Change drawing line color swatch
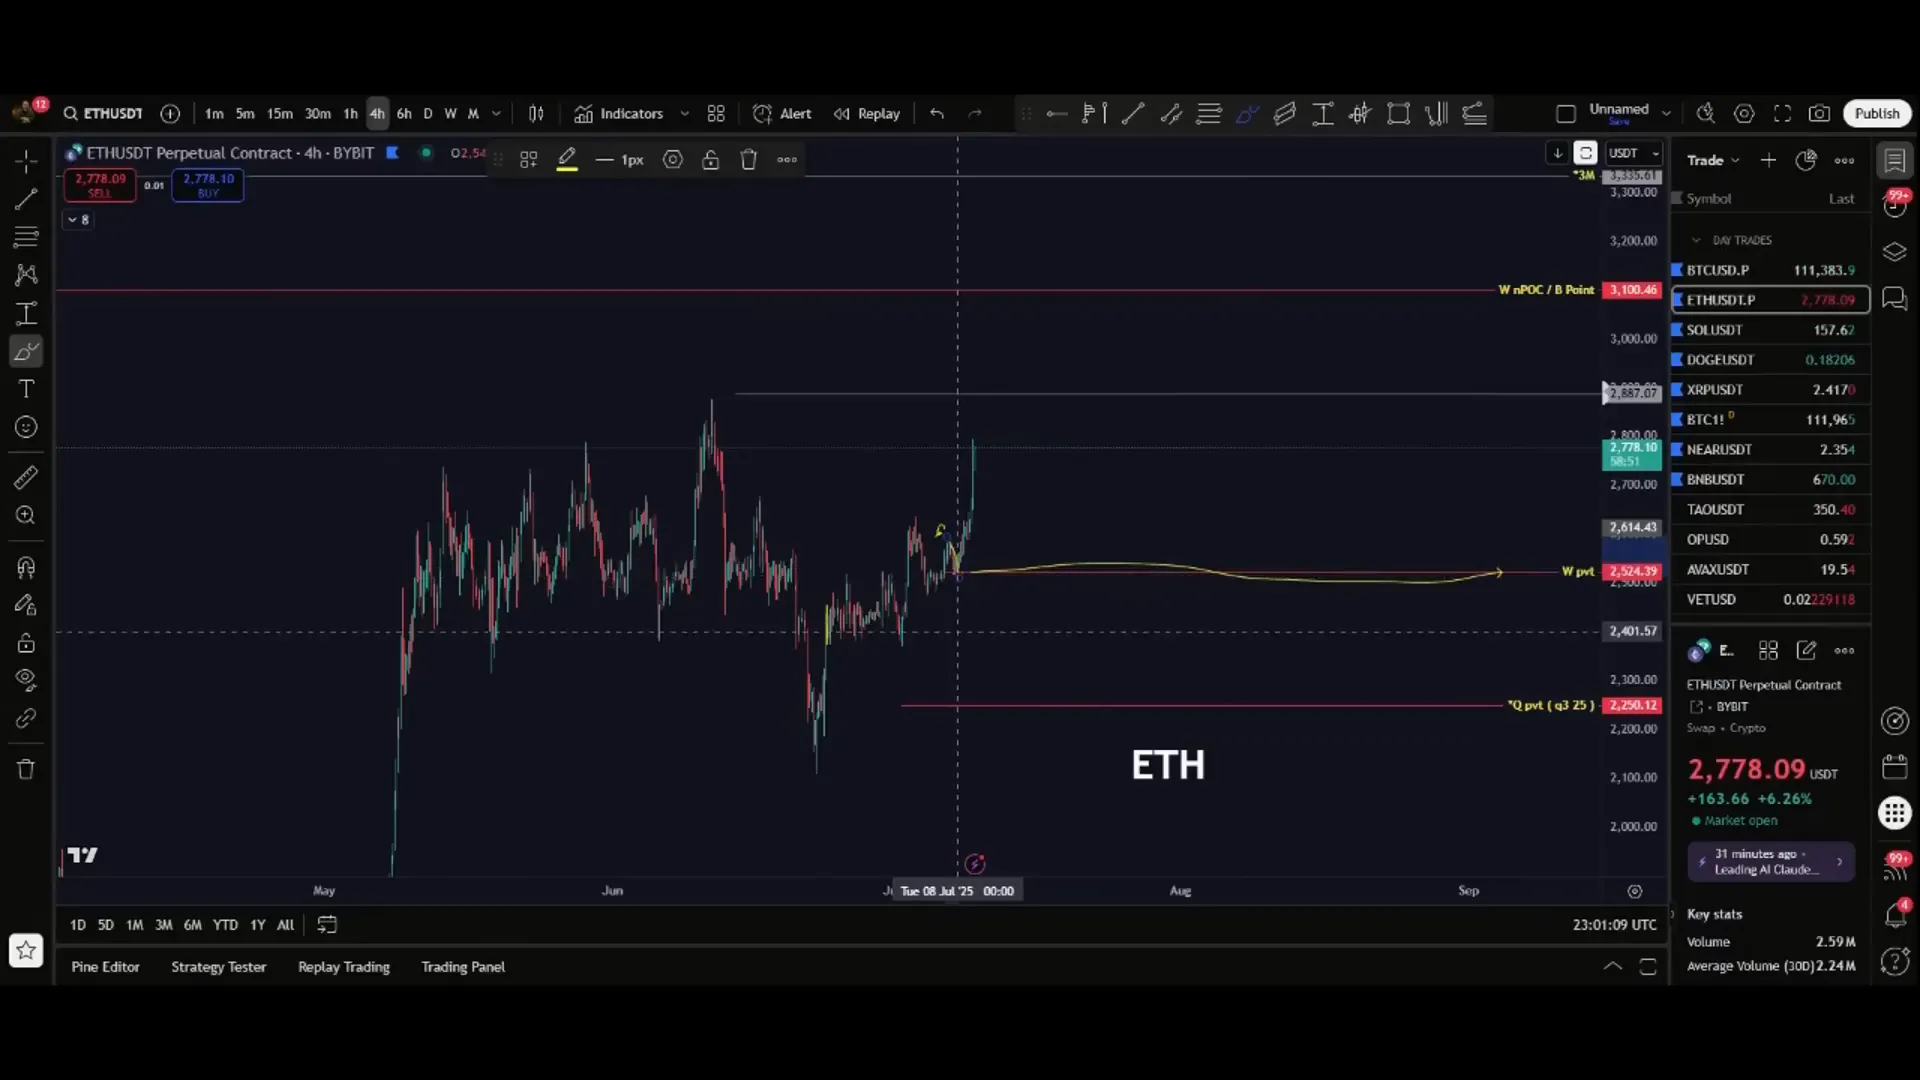This screenshot has width=1920, height=1080. (567, 160)
